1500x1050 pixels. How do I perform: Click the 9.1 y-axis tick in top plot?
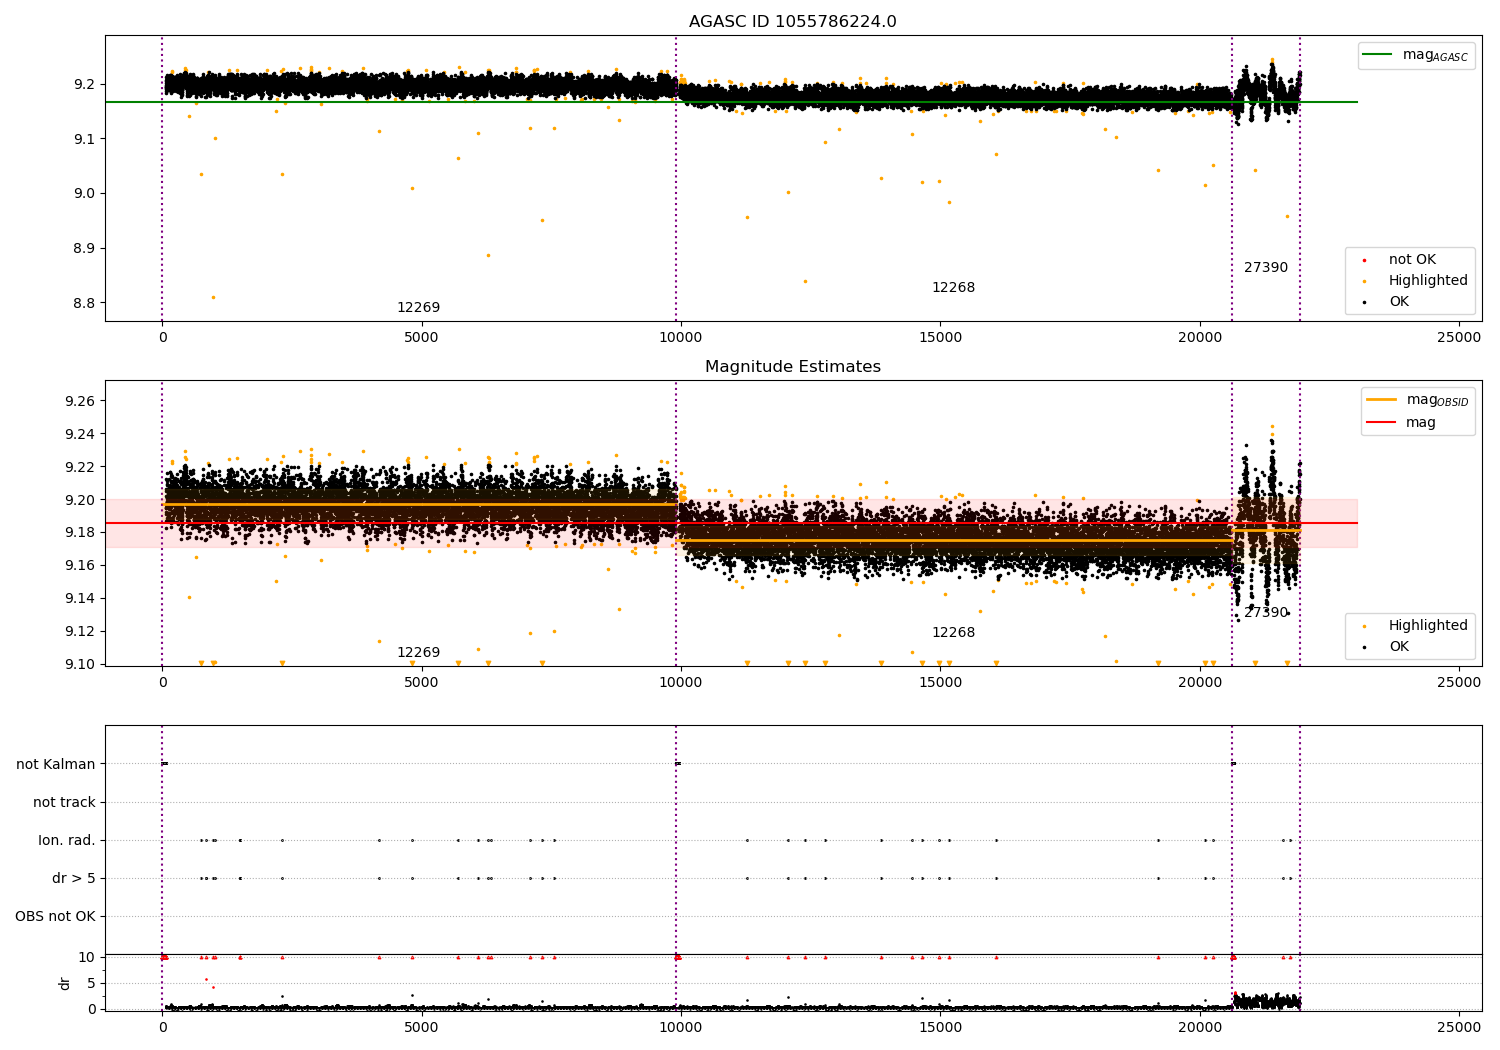[84, 139]
